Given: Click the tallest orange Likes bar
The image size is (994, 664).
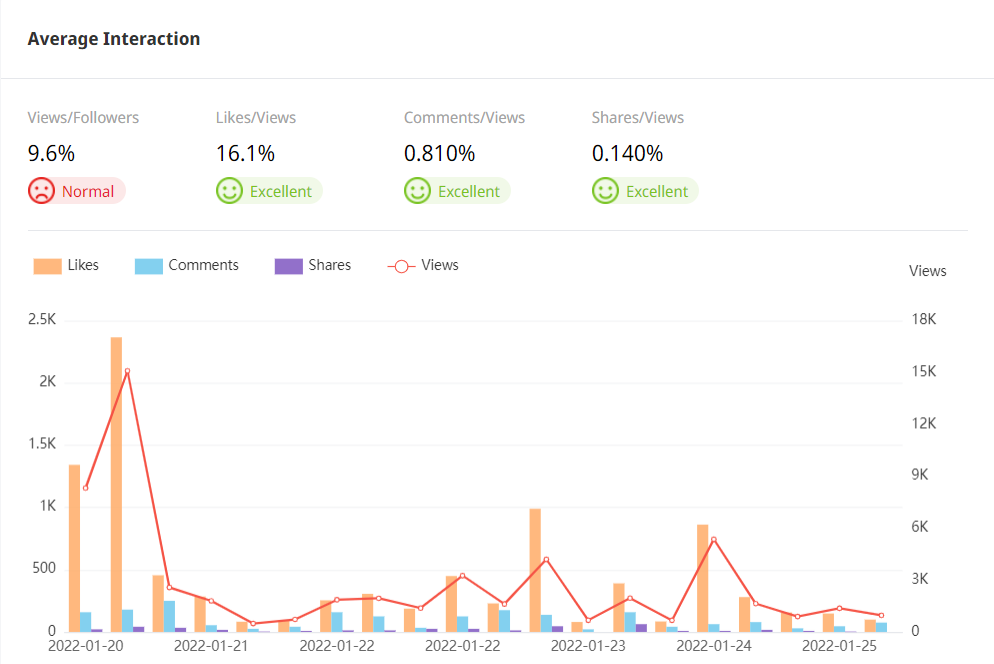Looking at the screenshot, I should click(x=116, y=484).
